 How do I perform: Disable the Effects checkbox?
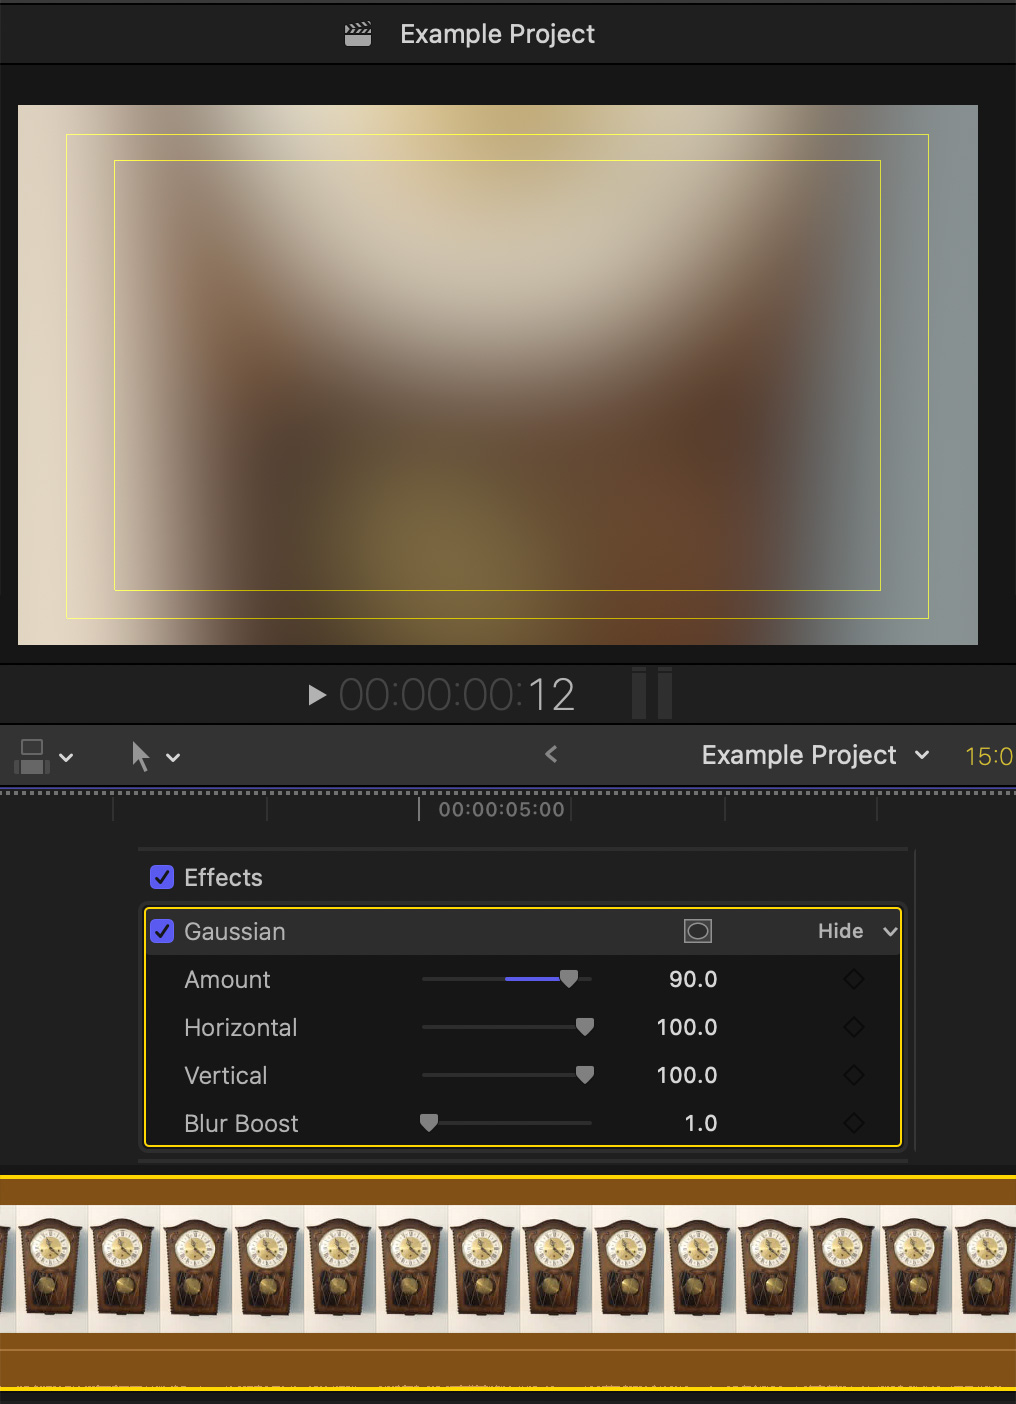pos(162,877)
